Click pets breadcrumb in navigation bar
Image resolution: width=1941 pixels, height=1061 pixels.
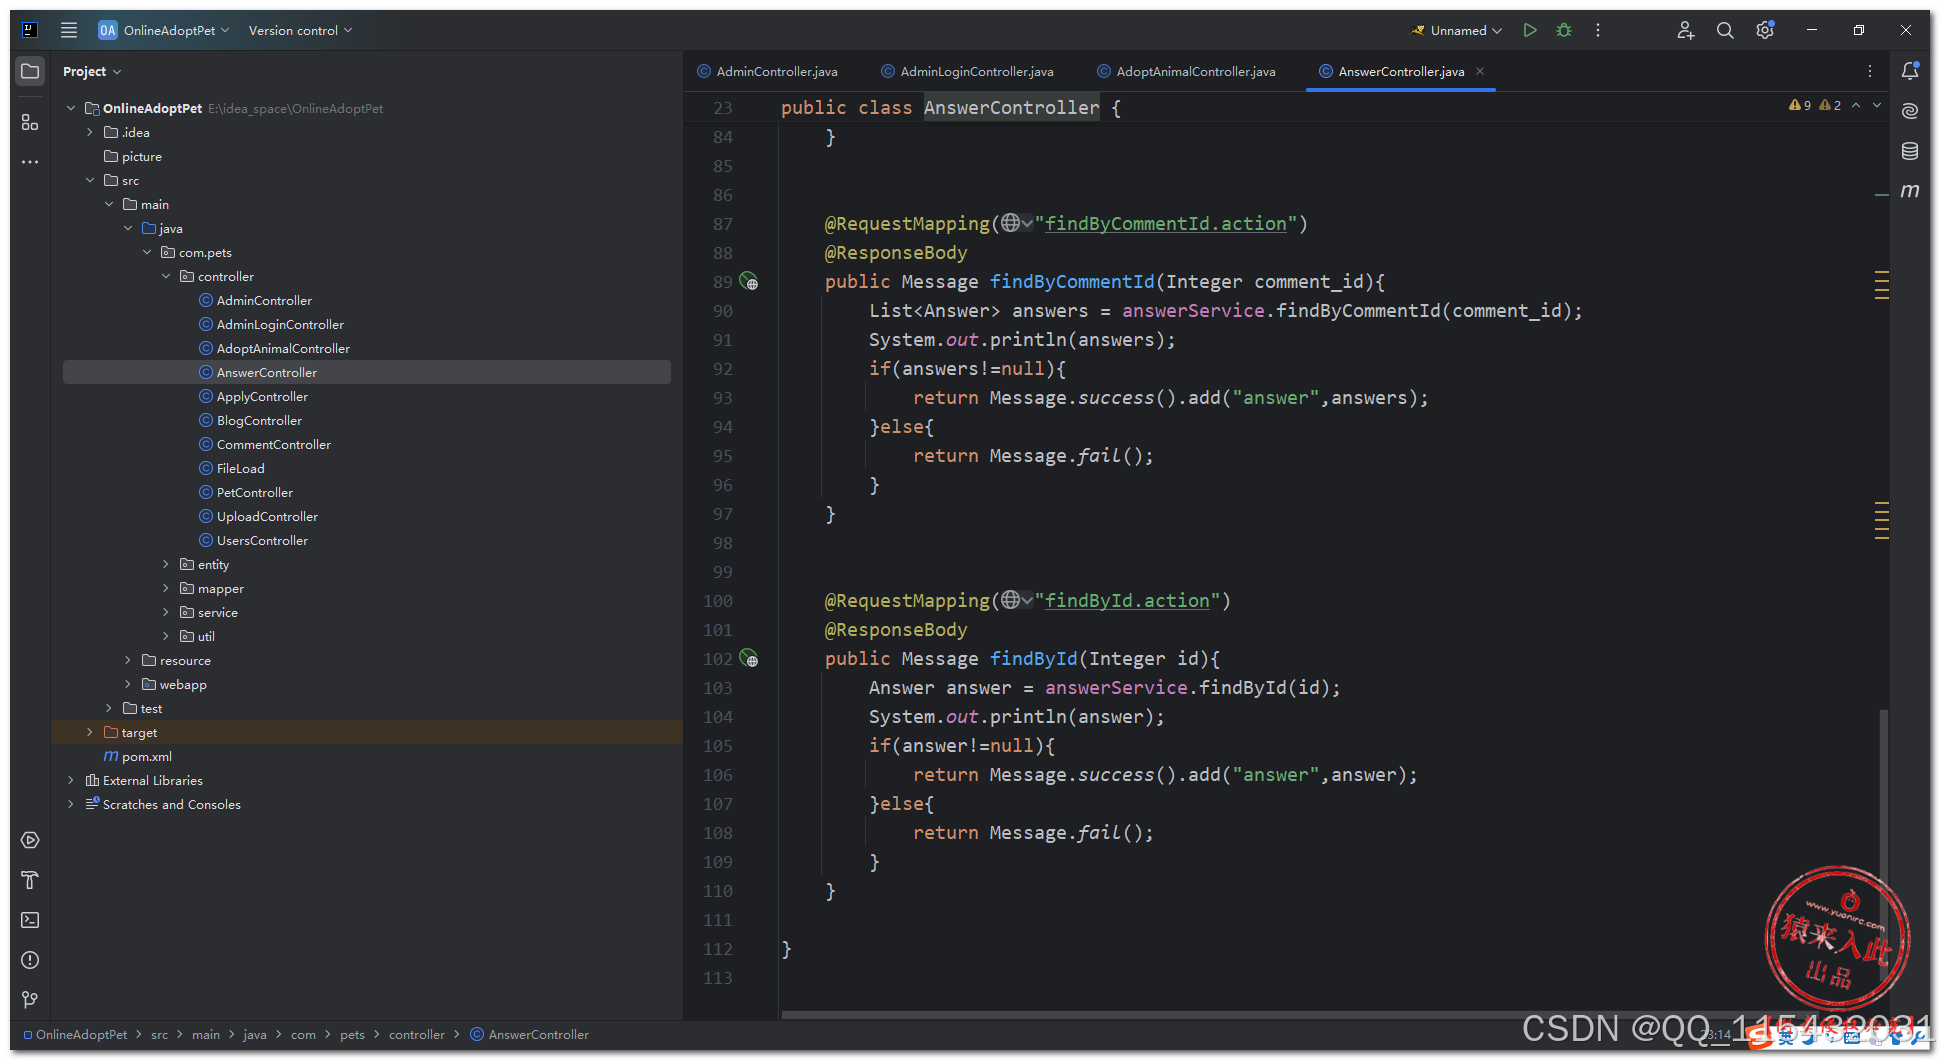pyautogui.click(x=352, y=1034)
